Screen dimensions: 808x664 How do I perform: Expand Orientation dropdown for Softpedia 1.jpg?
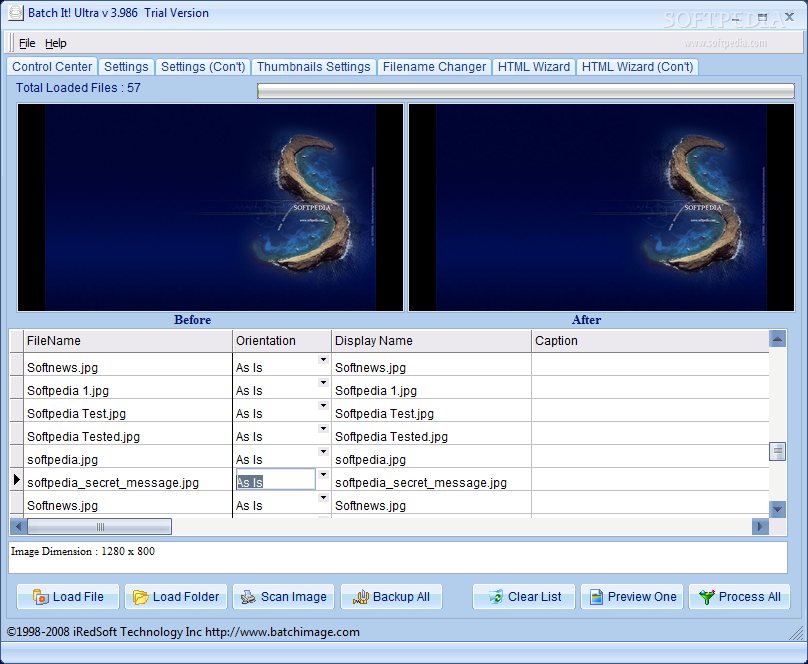(x=323, y=382)
